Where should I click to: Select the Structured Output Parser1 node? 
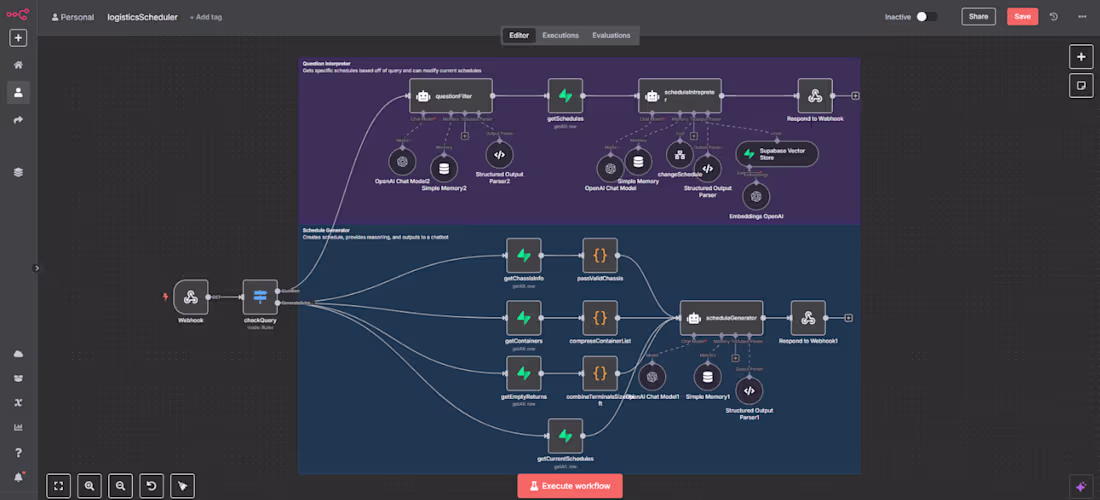pyautogui.click(x=749, y=391)
